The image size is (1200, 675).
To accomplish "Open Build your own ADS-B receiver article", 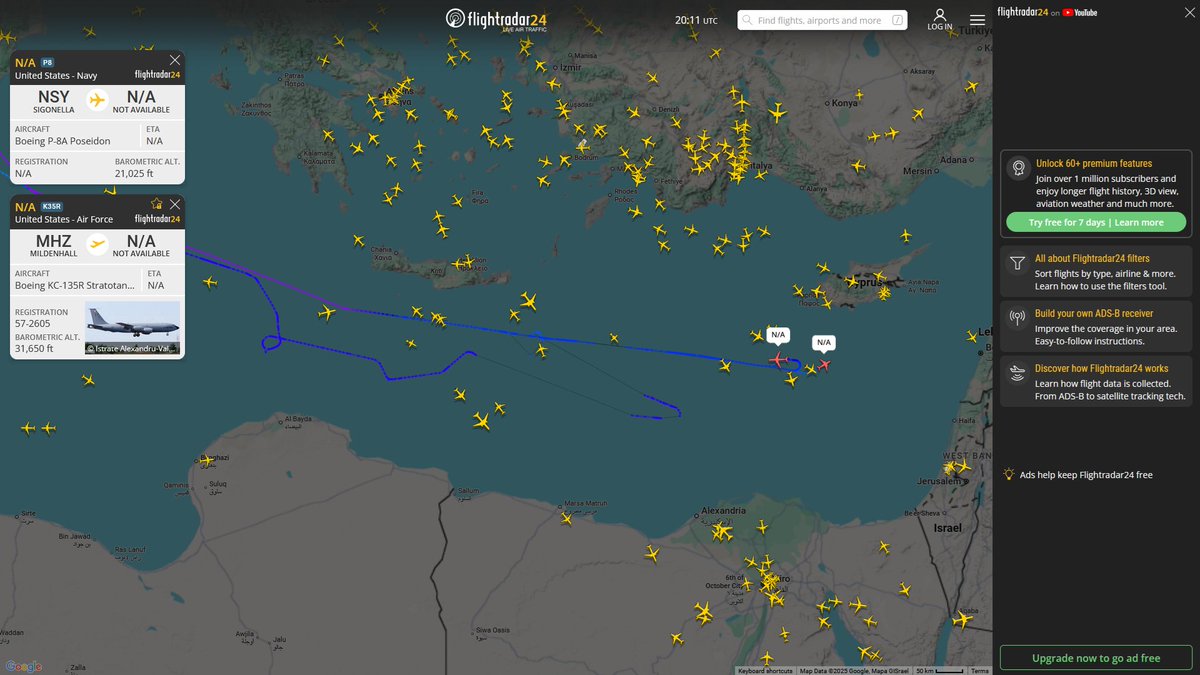I will (1094, 313).
